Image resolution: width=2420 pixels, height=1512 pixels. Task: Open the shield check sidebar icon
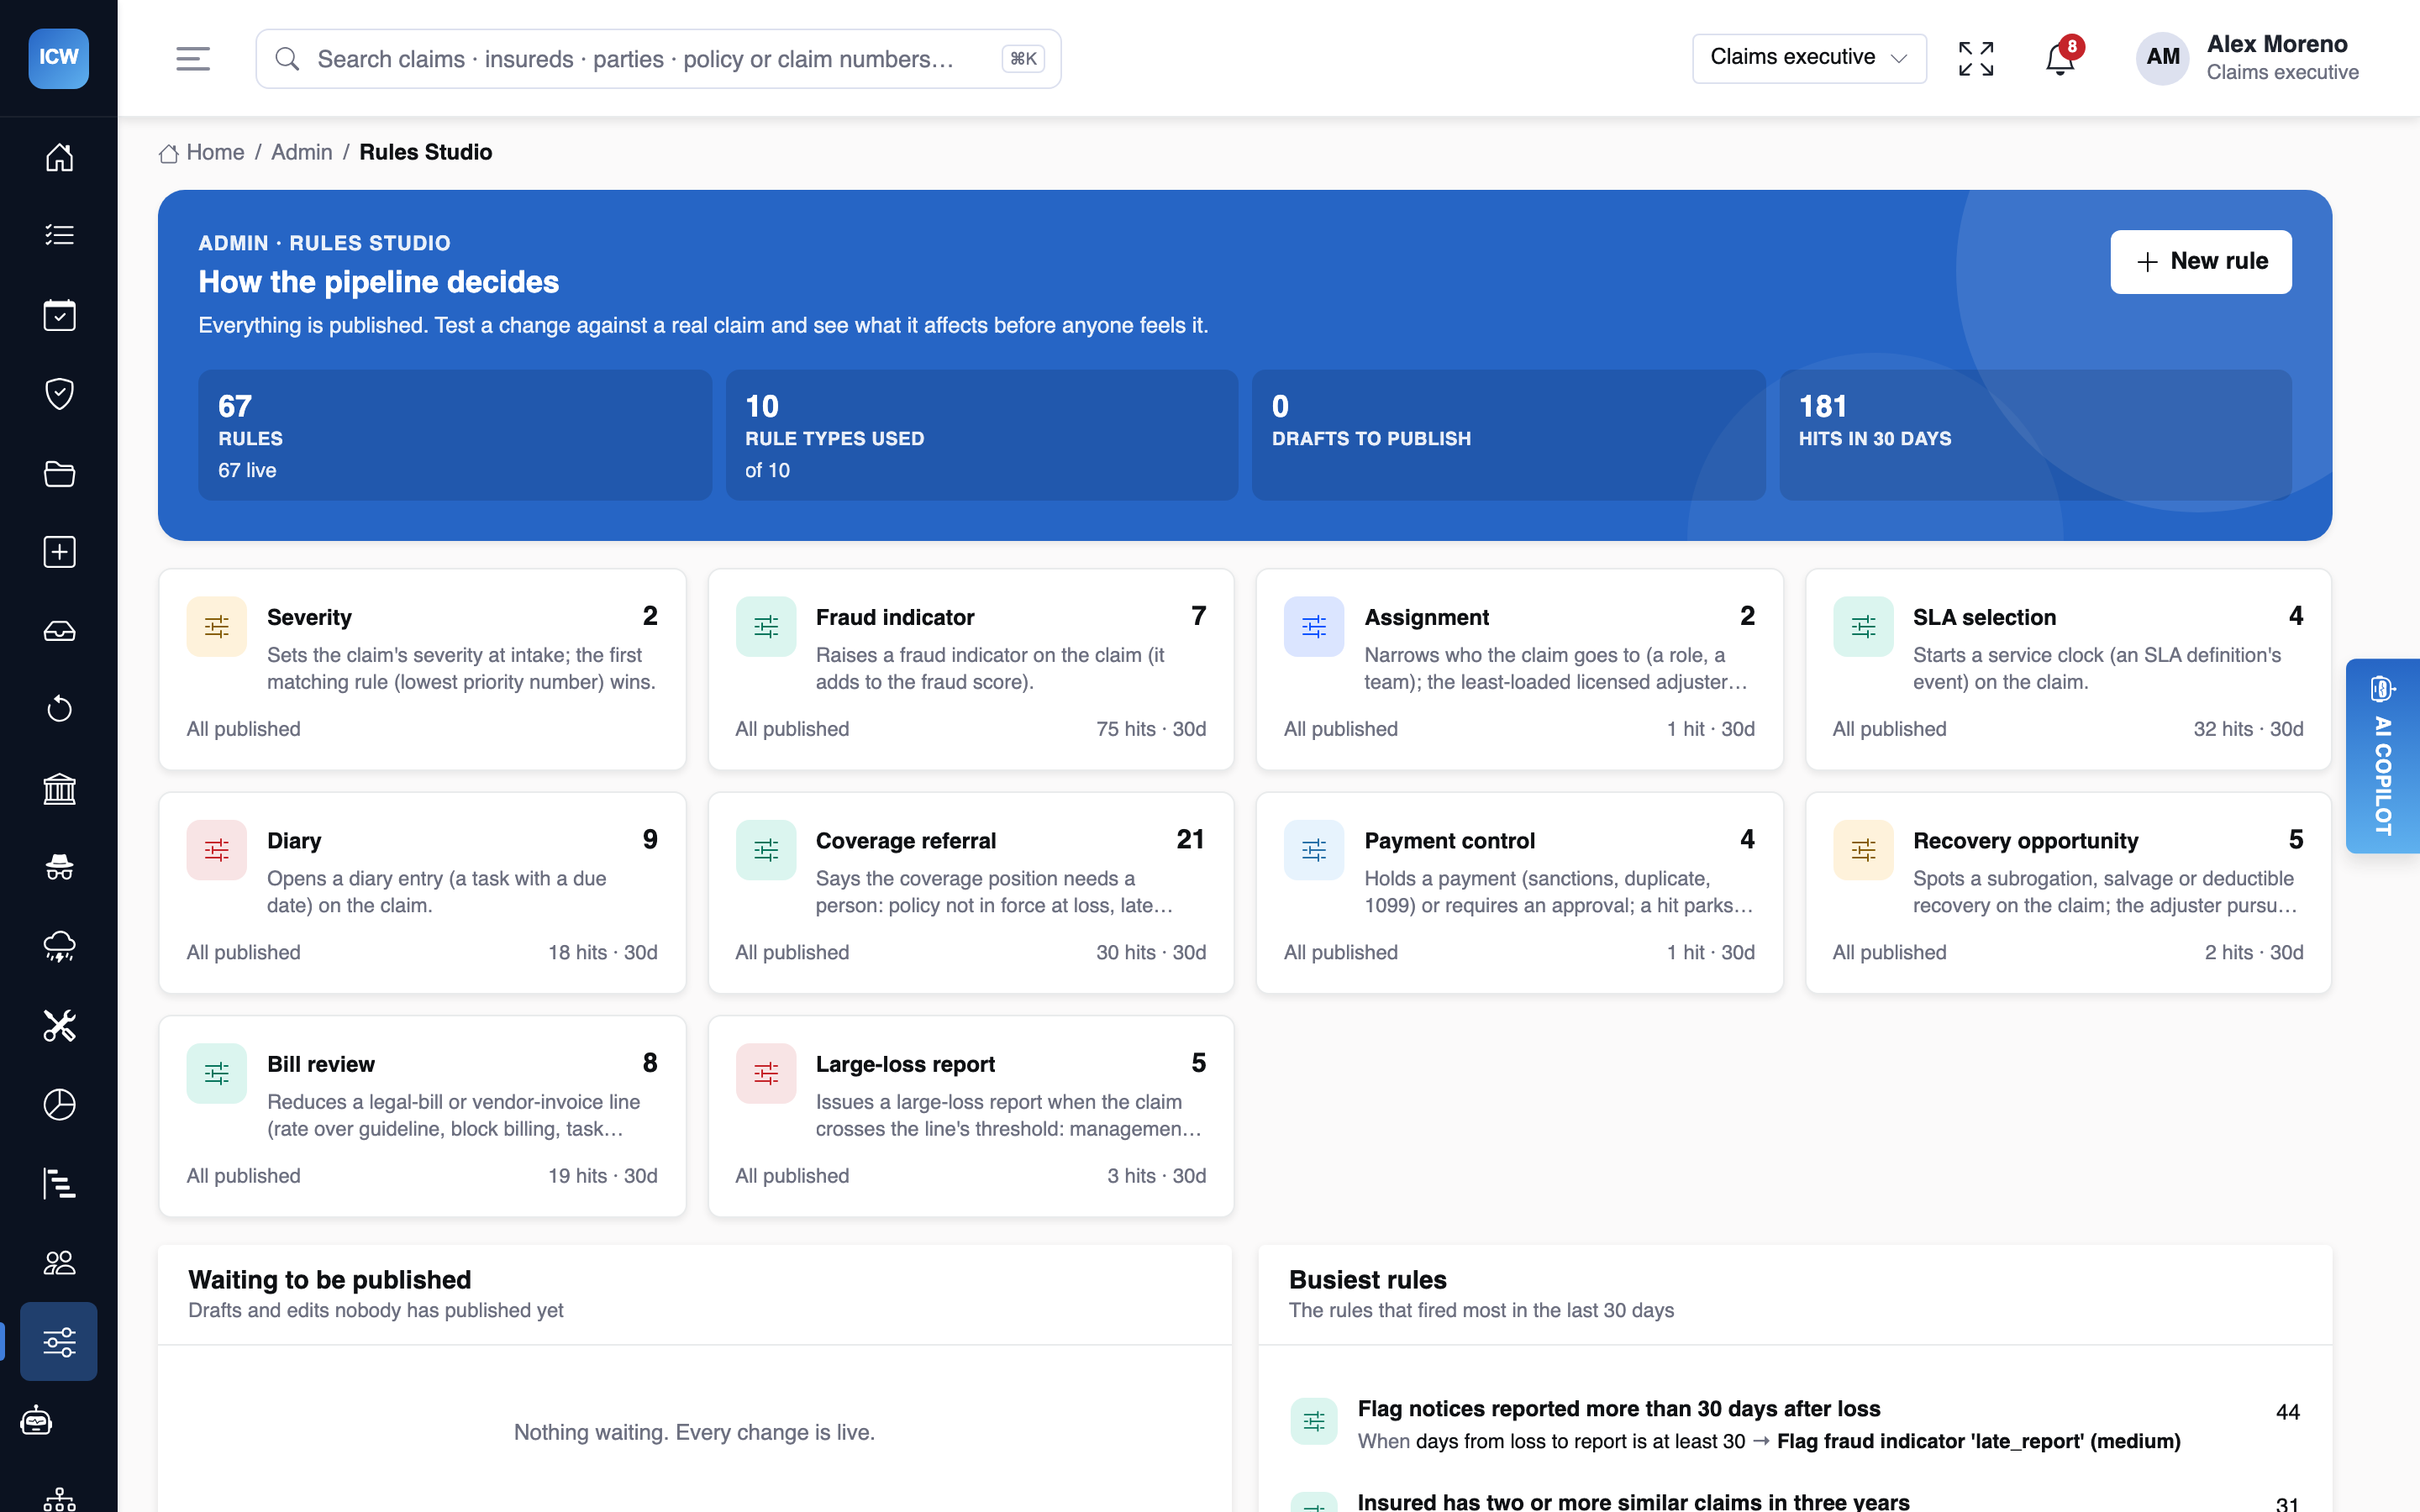(x=59, y=394)
